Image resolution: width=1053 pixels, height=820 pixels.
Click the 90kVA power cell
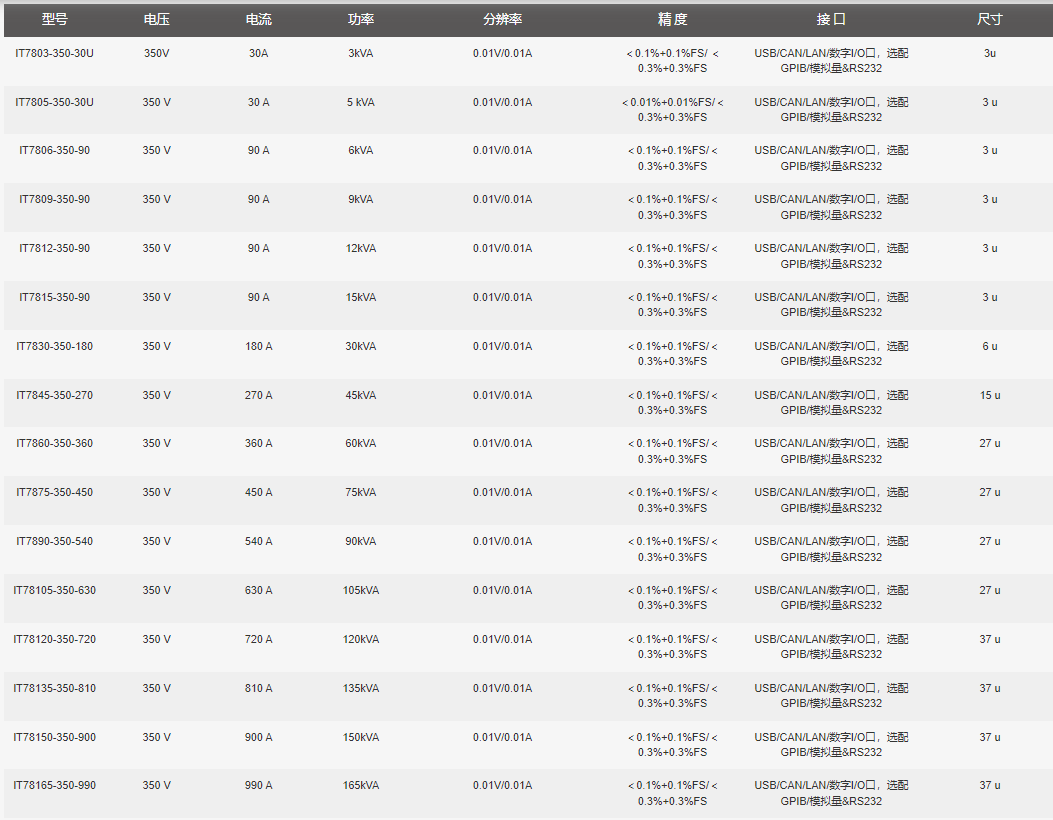coord(361,541)
